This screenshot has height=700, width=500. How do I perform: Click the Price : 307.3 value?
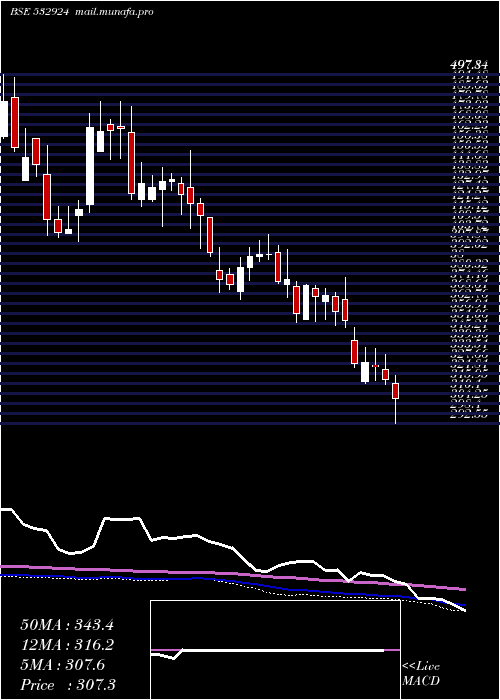(68, 685)
